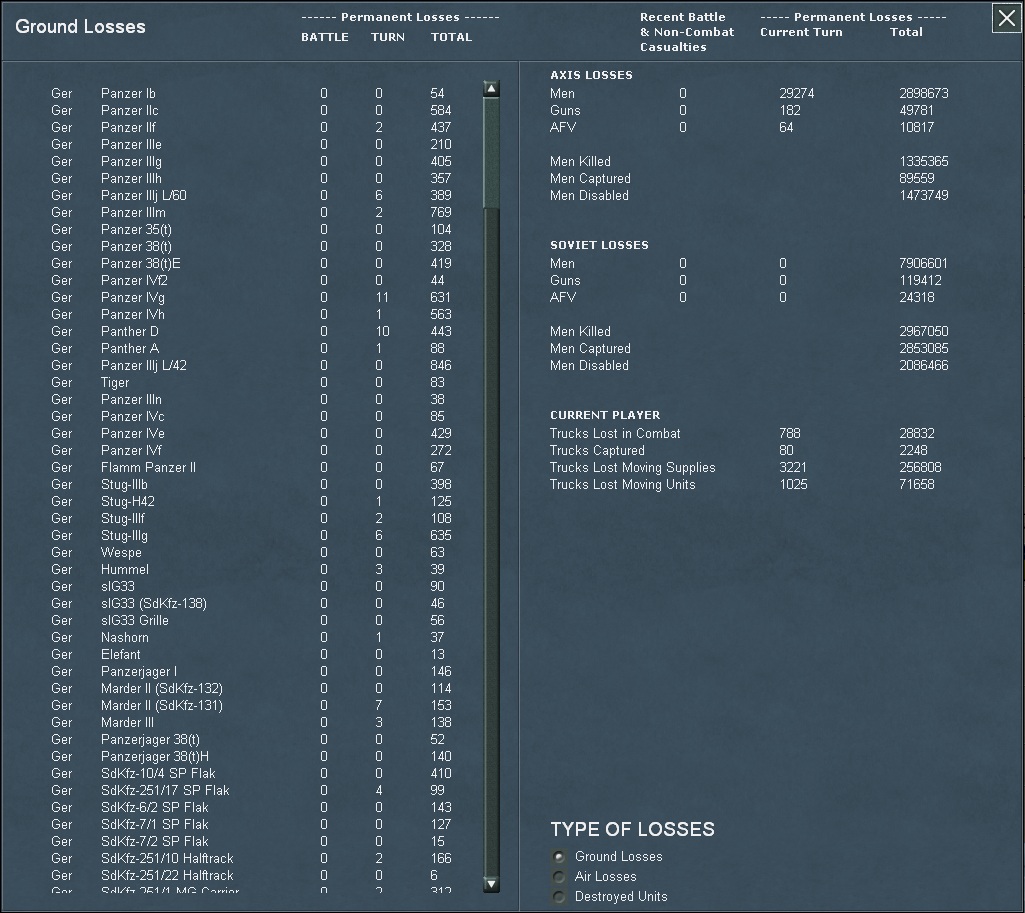
Task: Select the Stug-H42 entry
Action: [127, 501]
